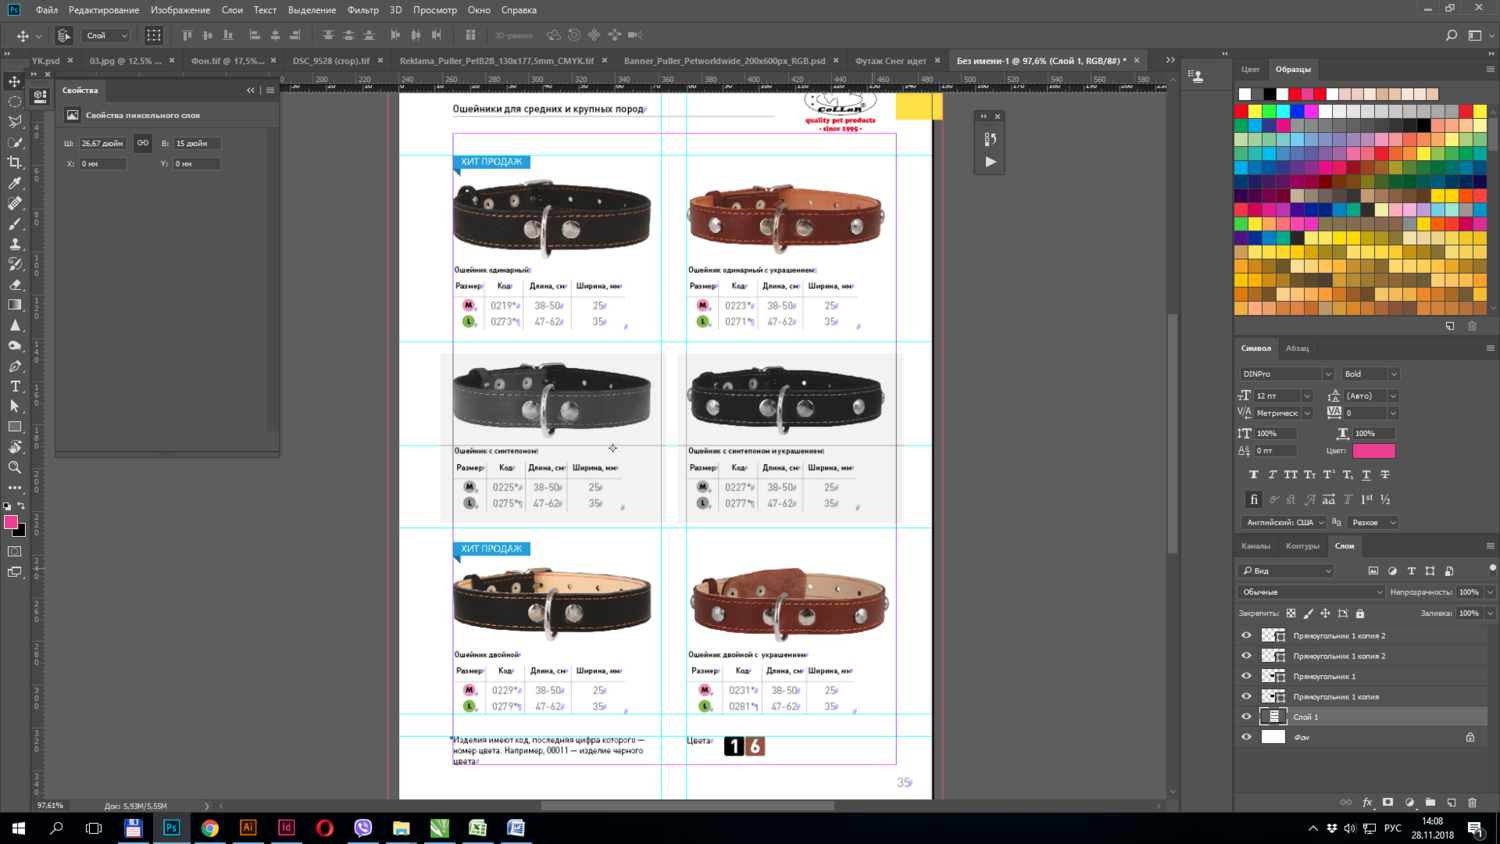Select the Clone Stamp tool
The width and height of the screenshot is (1500, 844).
[15, 244]
